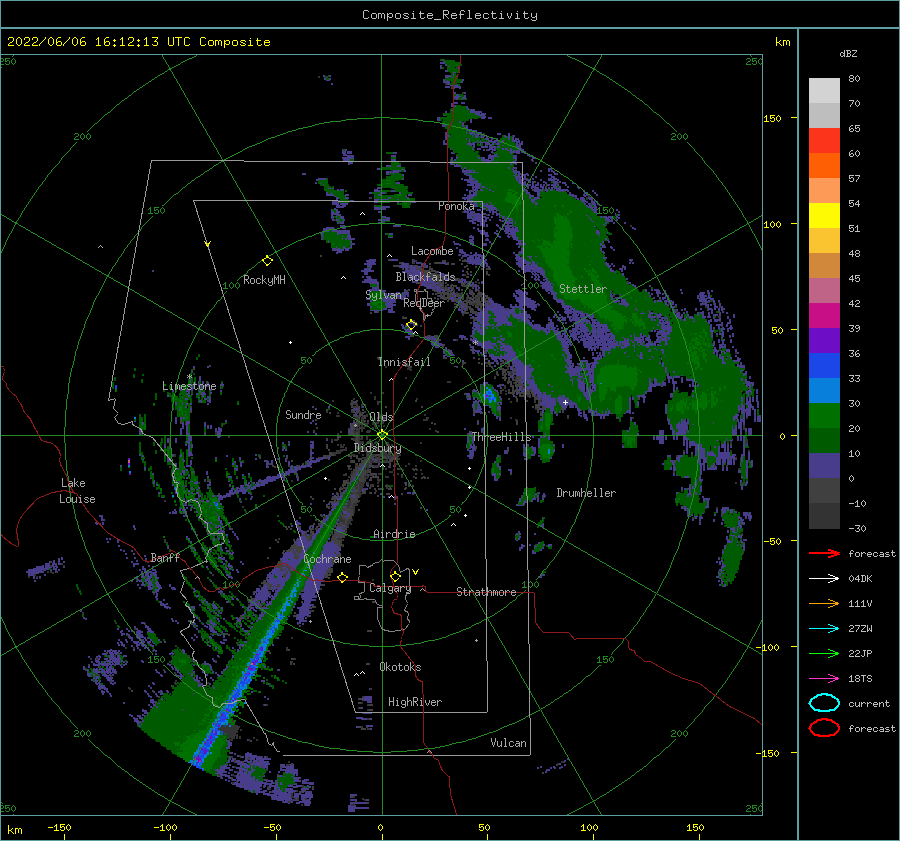Click yellow diamond marker beside RockyMH

[x=267, y=261]
